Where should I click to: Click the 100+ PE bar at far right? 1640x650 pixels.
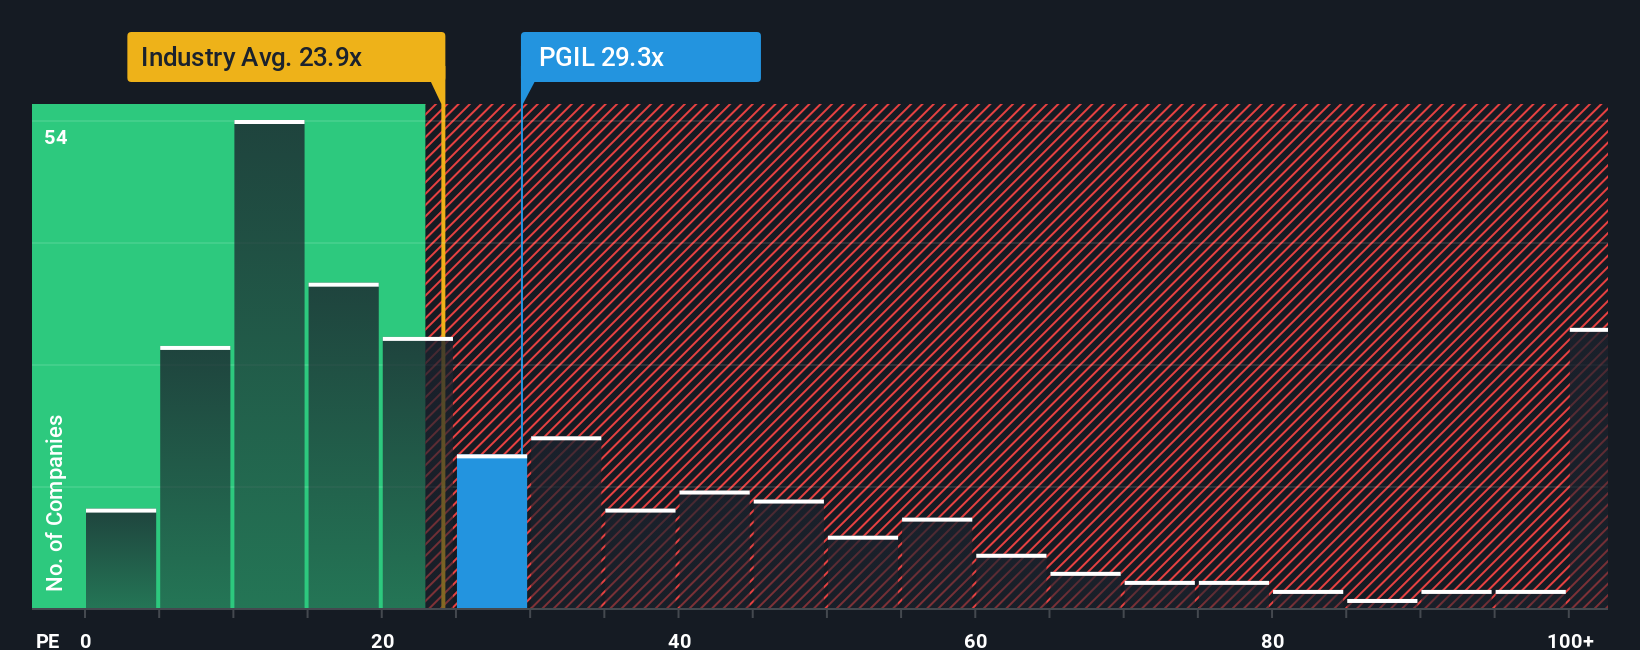click(1589, 468)
